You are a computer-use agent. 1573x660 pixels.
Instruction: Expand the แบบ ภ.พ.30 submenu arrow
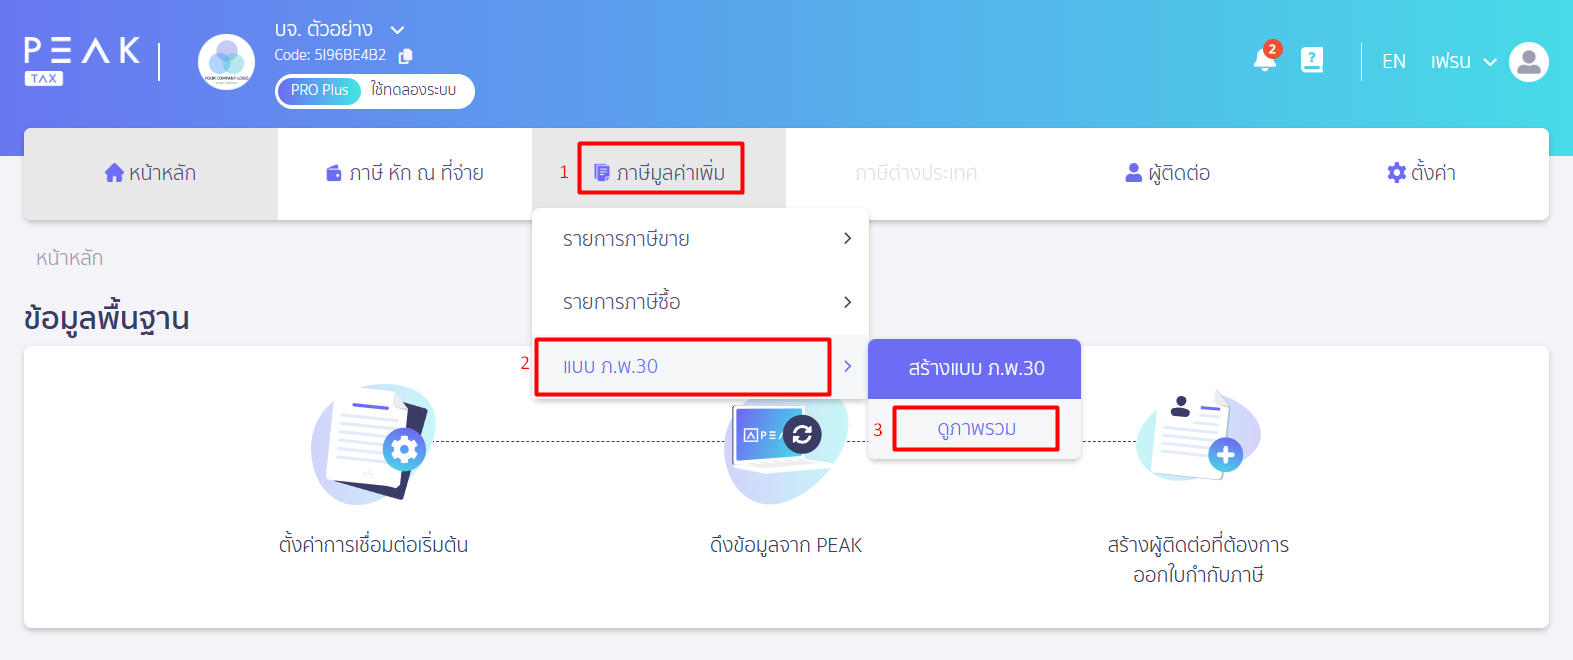point(847,366)
